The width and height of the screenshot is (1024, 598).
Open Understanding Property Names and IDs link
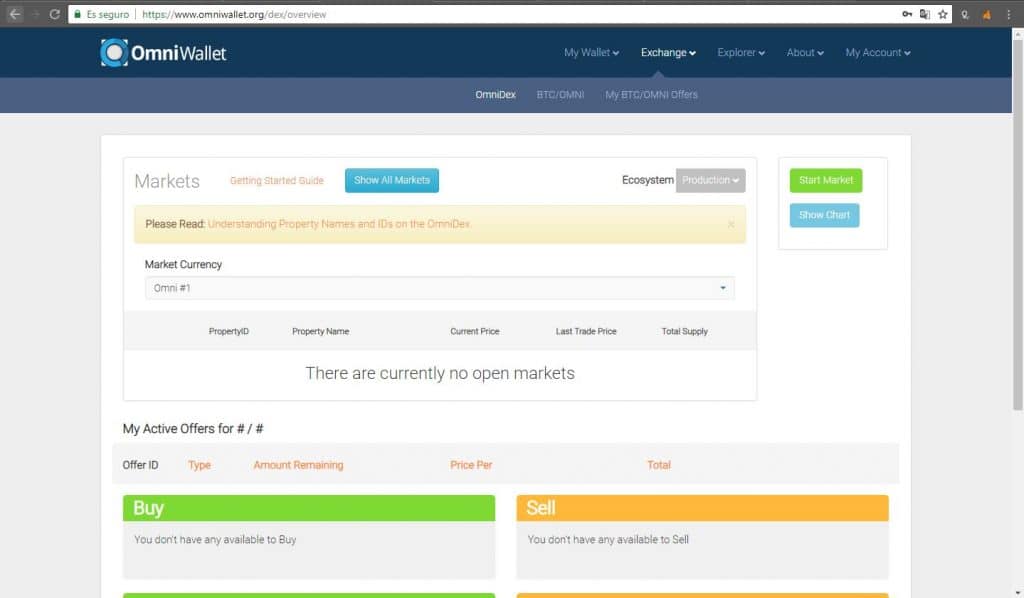(x=339, y=224)
